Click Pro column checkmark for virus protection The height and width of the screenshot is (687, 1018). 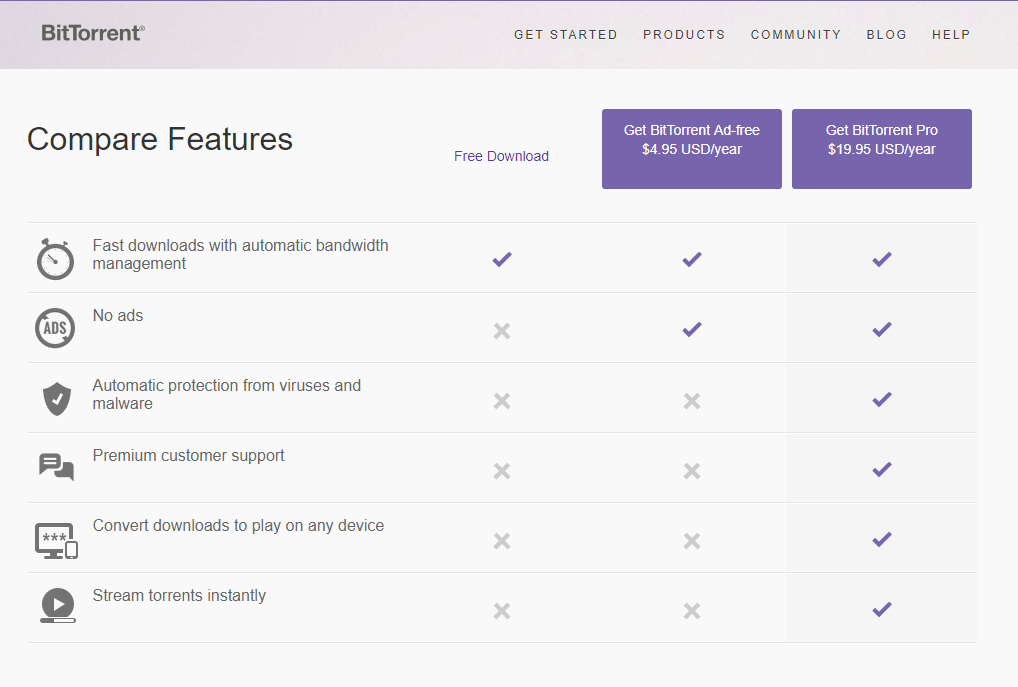point(882,399)
